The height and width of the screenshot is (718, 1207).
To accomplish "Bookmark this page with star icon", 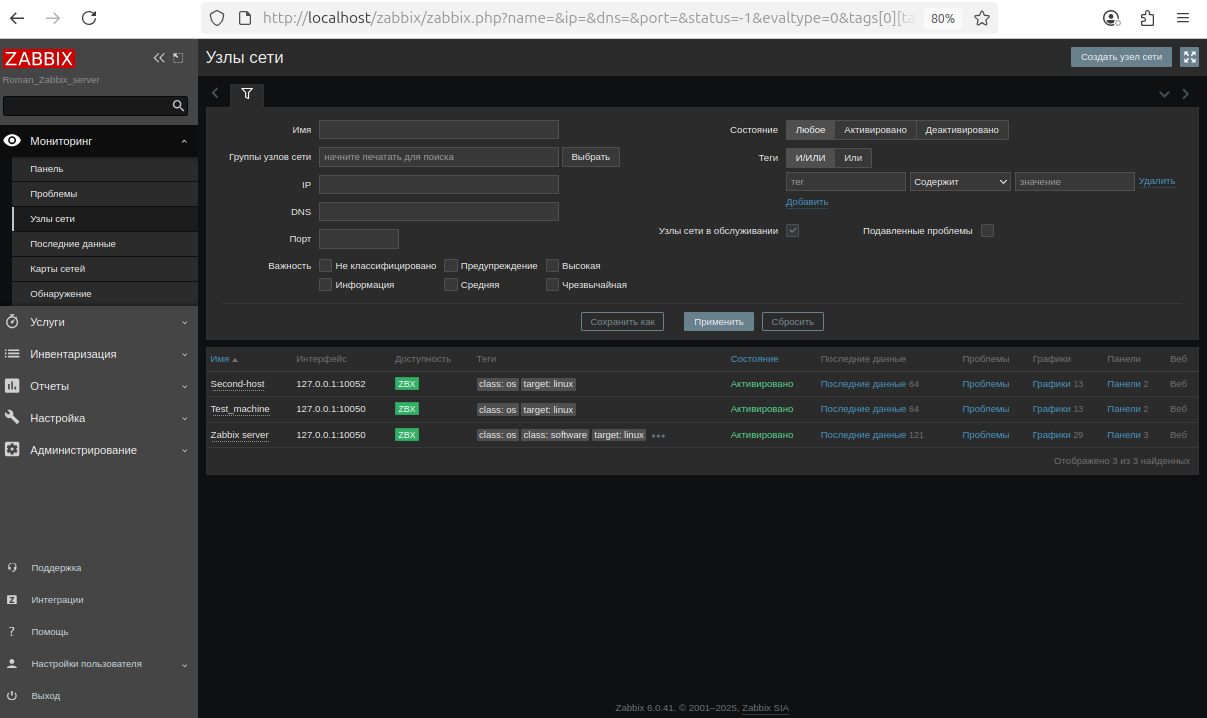I will coord(982,18).
